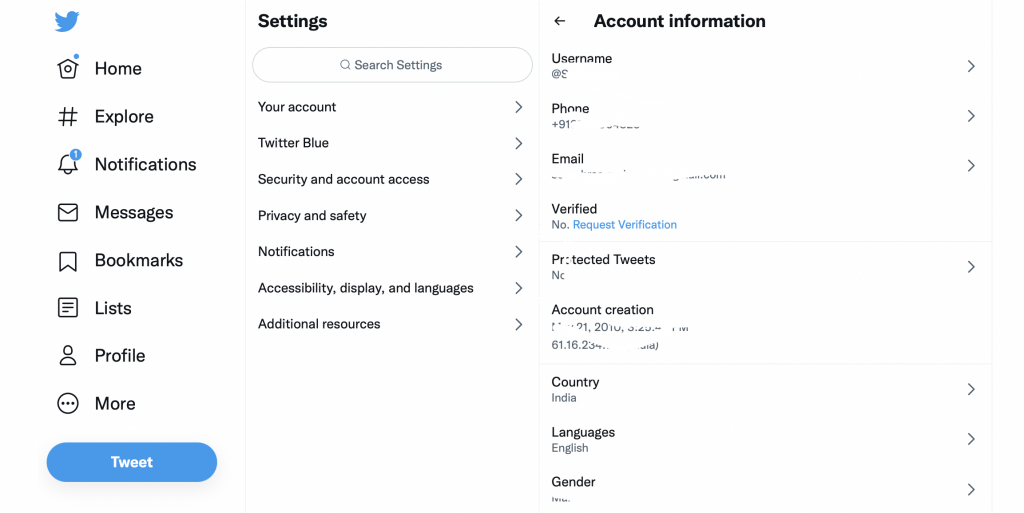1024x513 pixels.
Task: Open the Lists icon
Action: coord(68,308)
